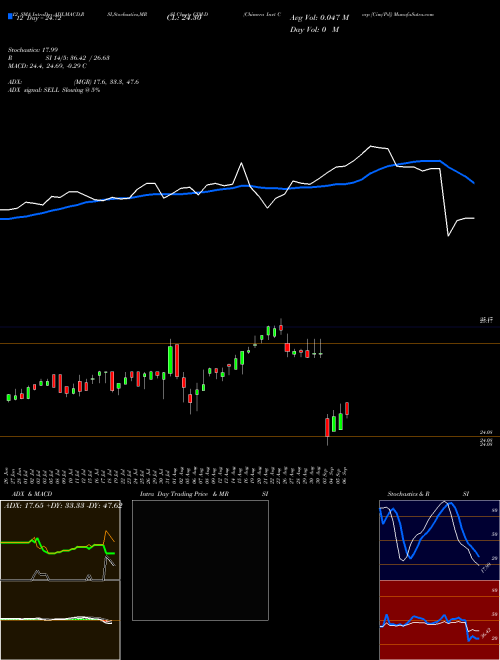500x660 pixels.
Task: Select the 'SI 14/3: 36.42 / 26.63' line
Action: click(78, 58)
